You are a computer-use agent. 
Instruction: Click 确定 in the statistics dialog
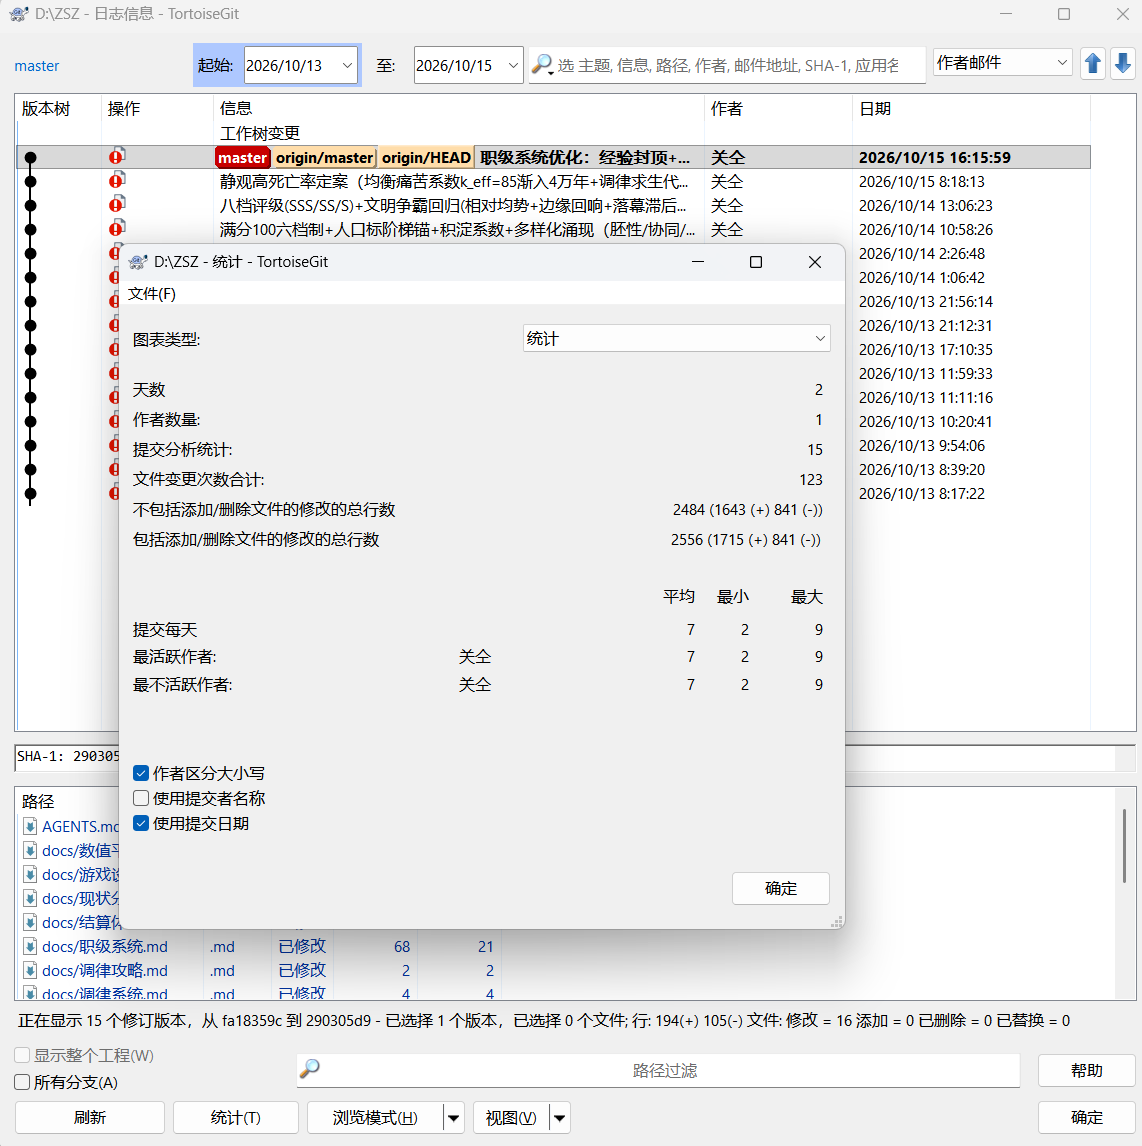780,888
